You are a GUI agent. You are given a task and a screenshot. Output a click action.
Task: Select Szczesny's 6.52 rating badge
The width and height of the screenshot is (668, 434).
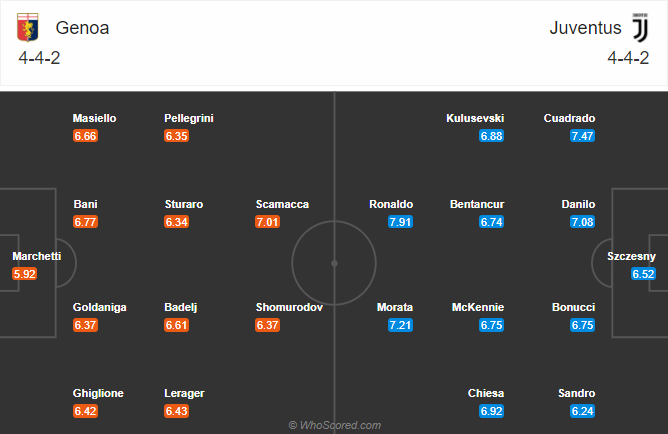(643, 274)
